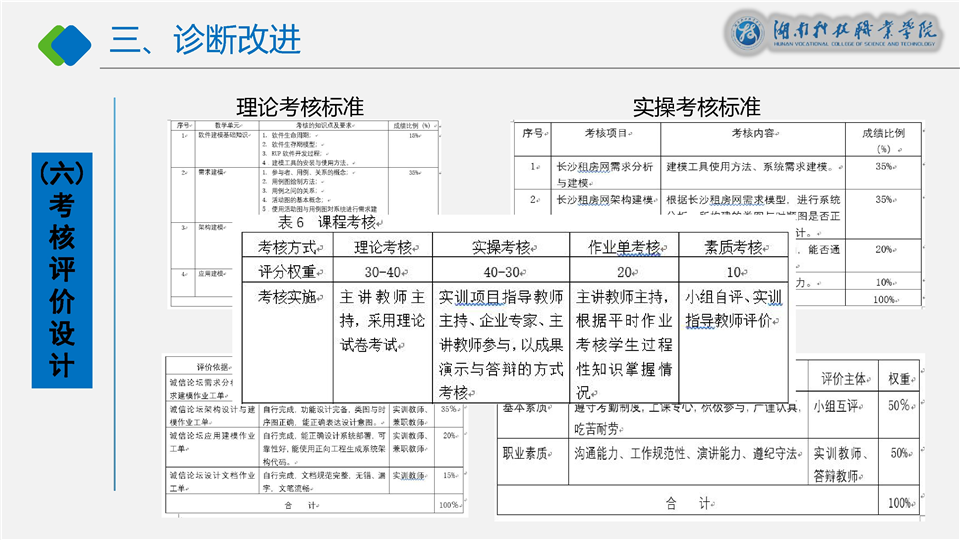Select the slide title 三、诊断改进

(x=205, y=40)
